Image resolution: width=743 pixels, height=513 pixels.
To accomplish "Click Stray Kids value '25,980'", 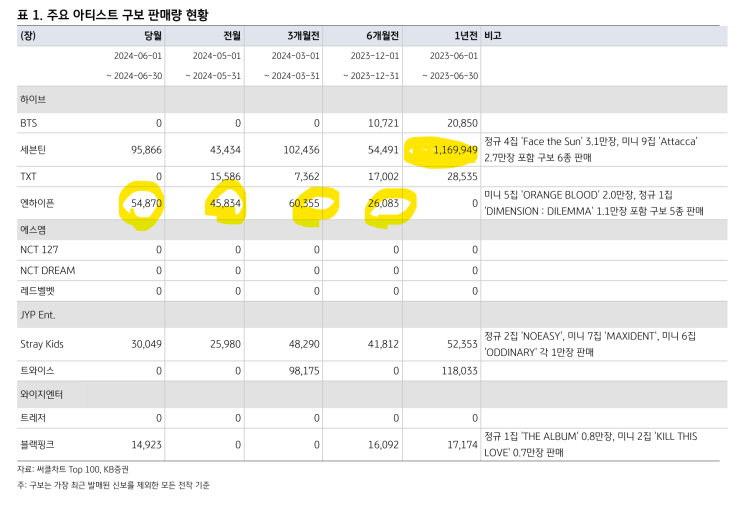I will (x=226, y=344).
